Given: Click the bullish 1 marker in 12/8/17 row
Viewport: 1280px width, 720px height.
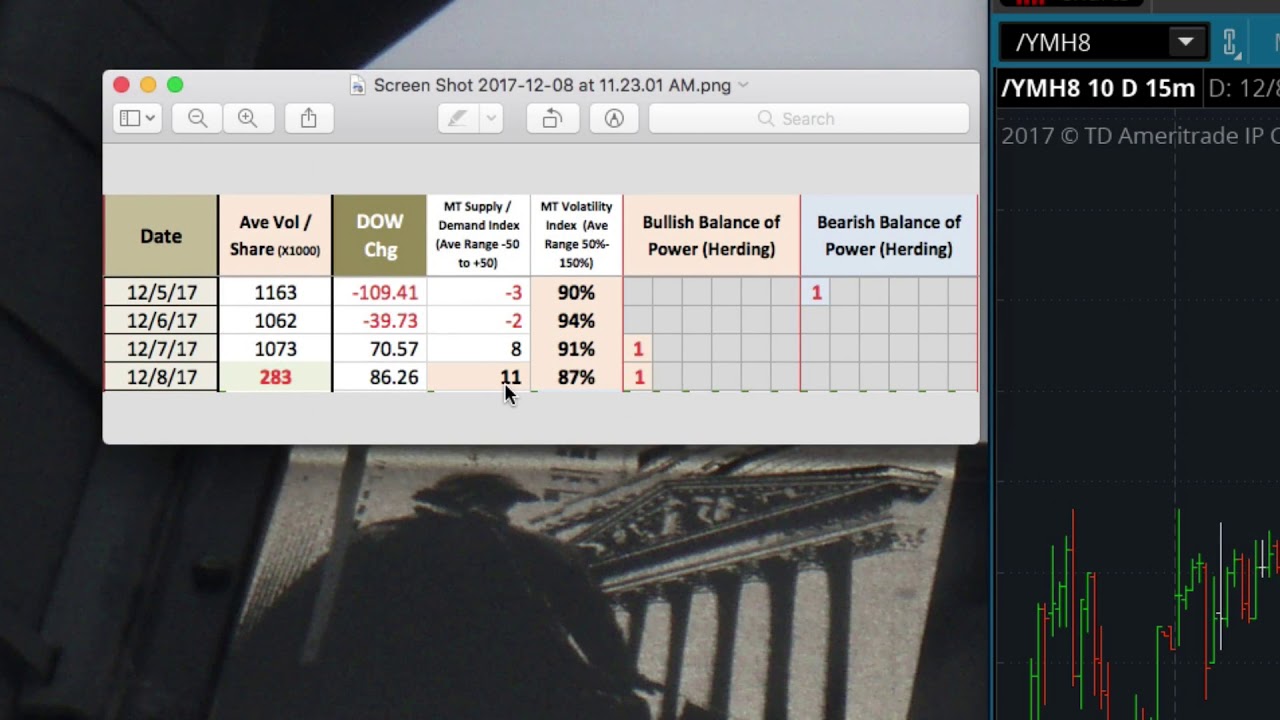Looking at the screenshot, I should coord(638,377).
